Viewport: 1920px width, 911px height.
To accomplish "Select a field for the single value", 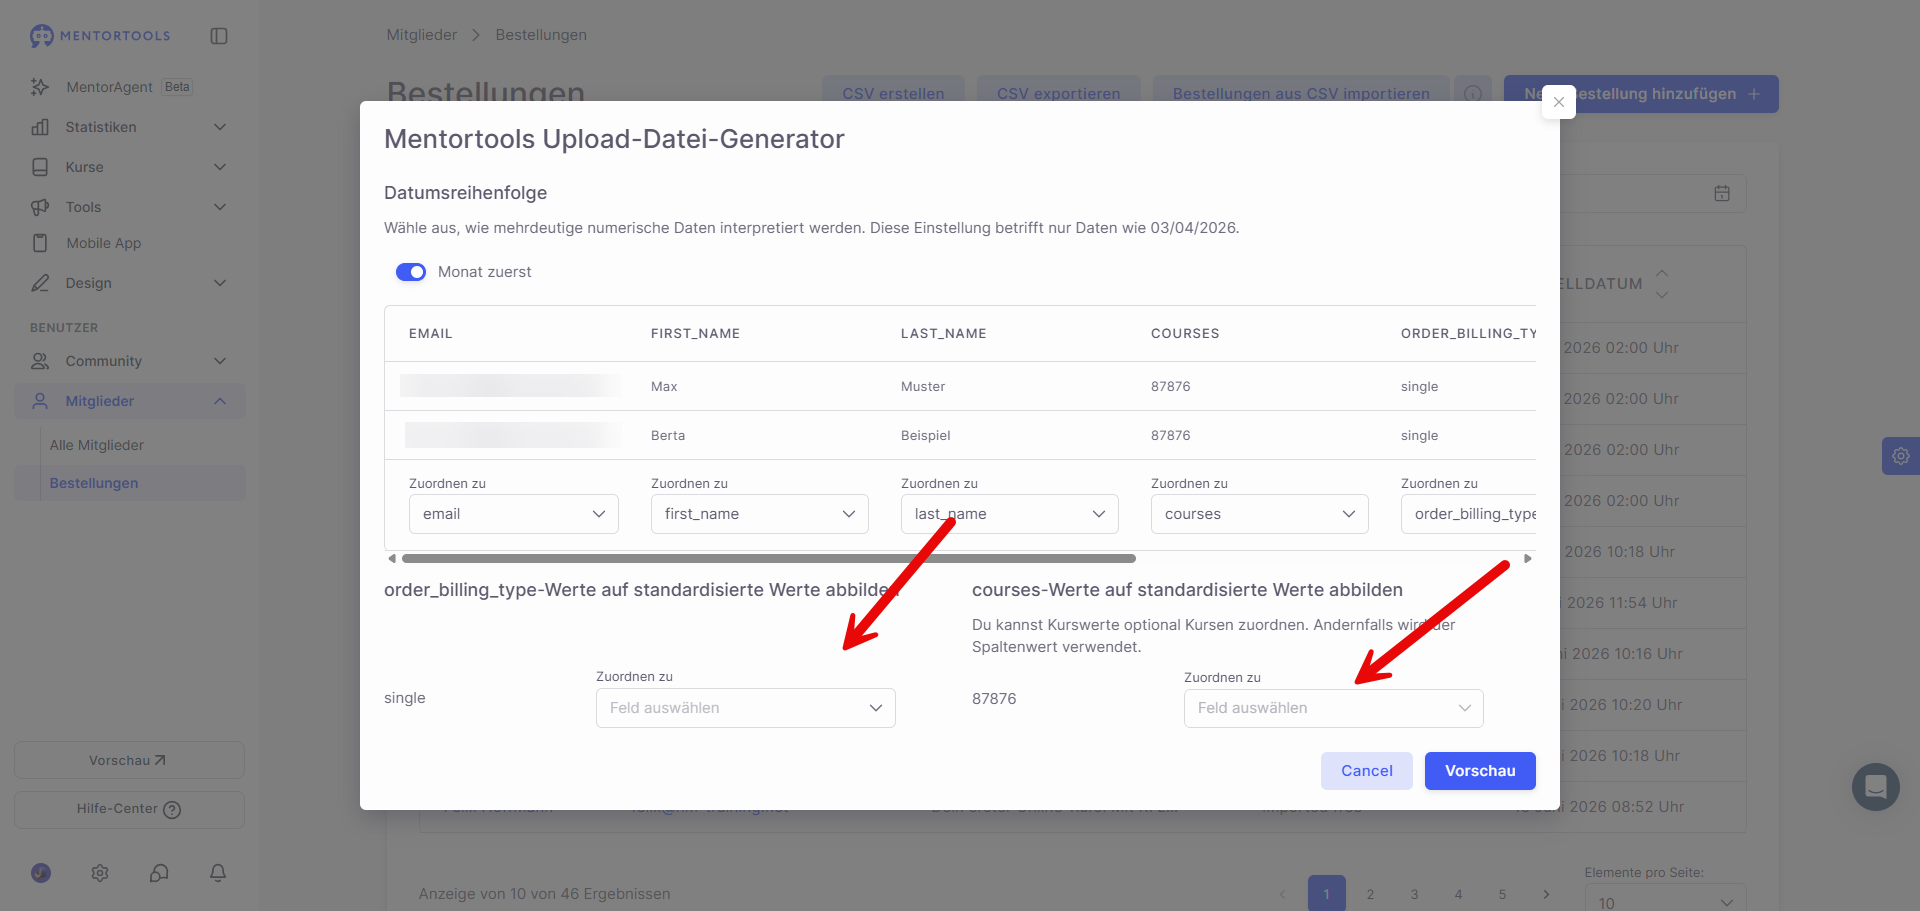I will coord(746,708).
